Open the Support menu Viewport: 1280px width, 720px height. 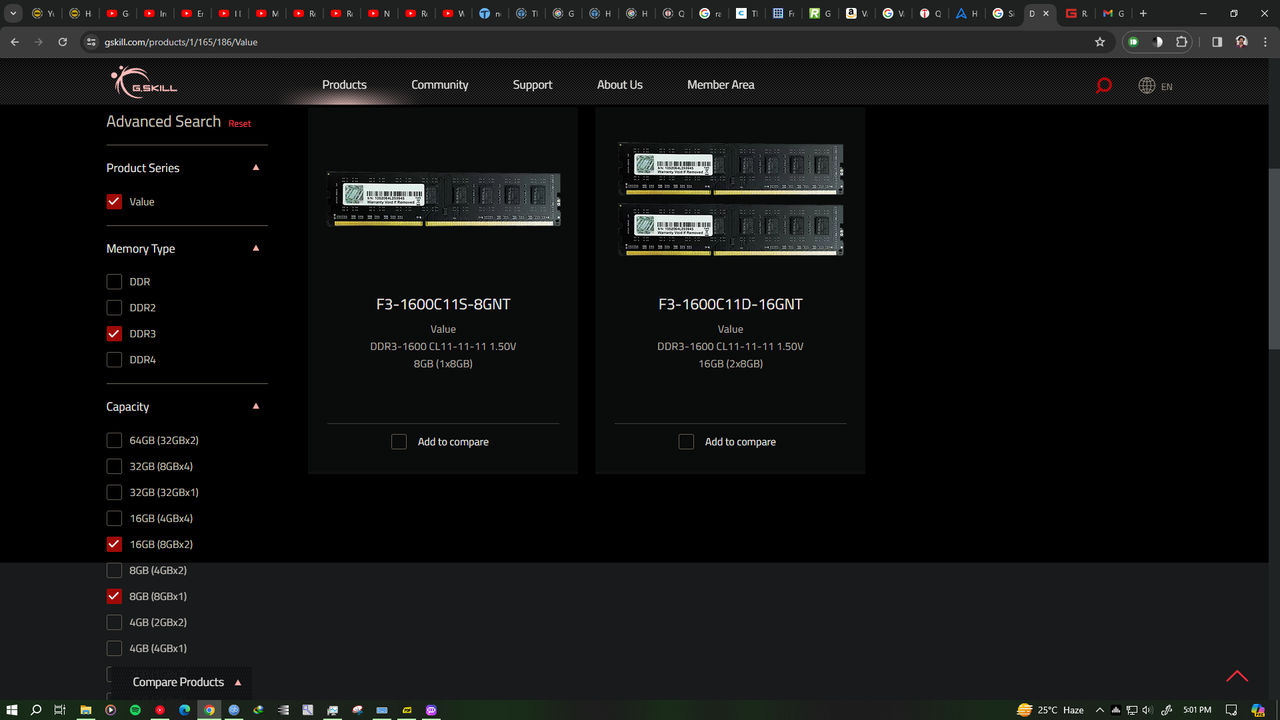[532, 85]
